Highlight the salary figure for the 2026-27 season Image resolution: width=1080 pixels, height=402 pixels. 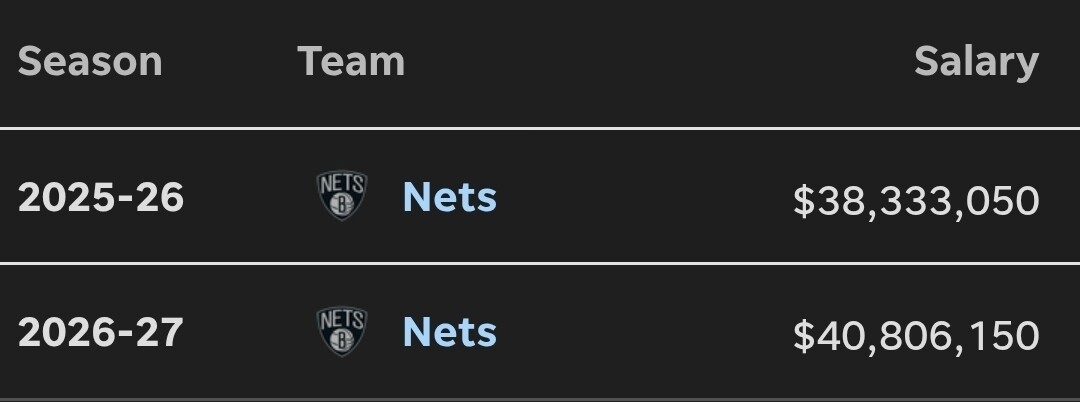tap(916, 335)
